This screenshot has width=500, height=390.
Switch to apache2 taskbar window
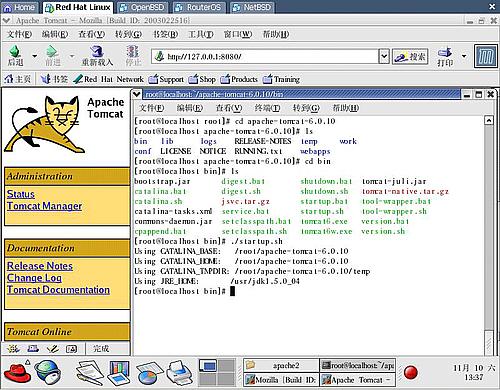281,365
